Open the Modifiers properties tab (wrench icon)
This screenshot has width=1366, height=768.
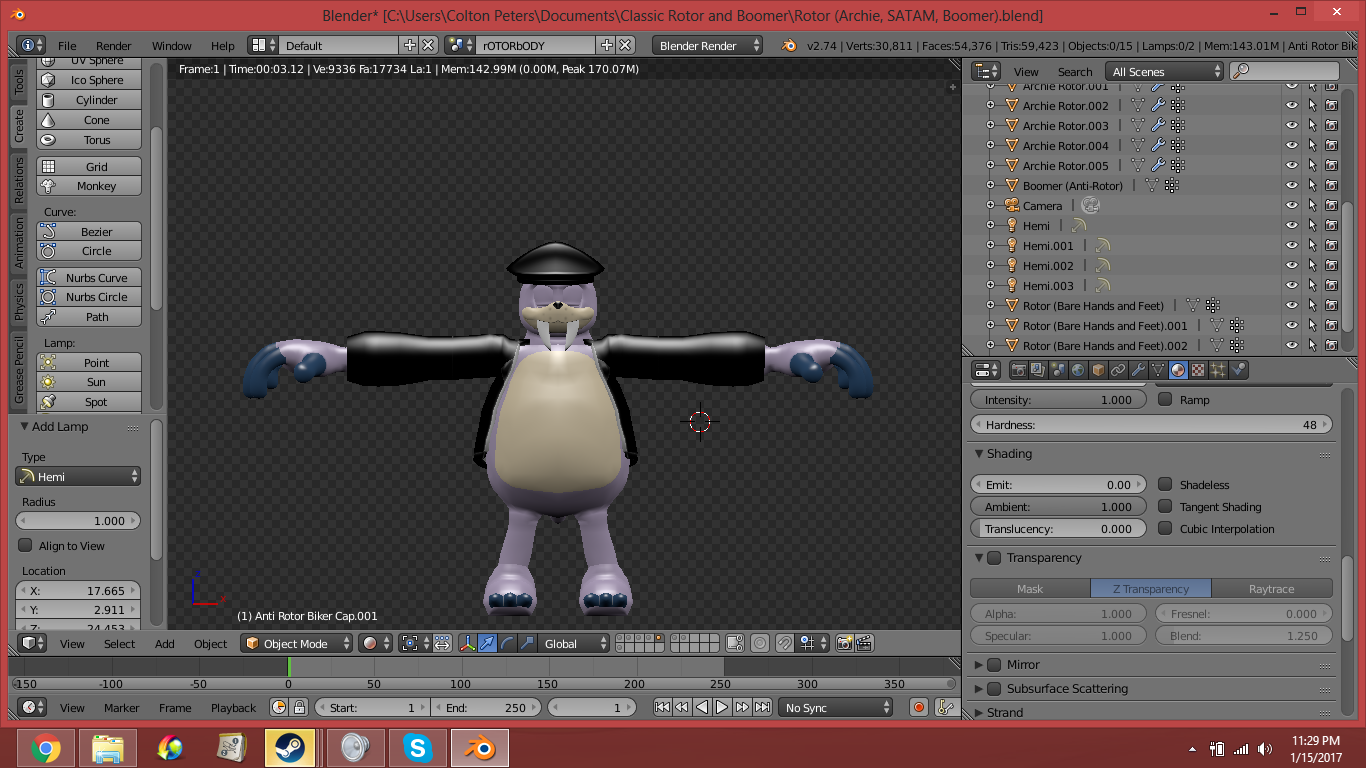[1138, 370]
